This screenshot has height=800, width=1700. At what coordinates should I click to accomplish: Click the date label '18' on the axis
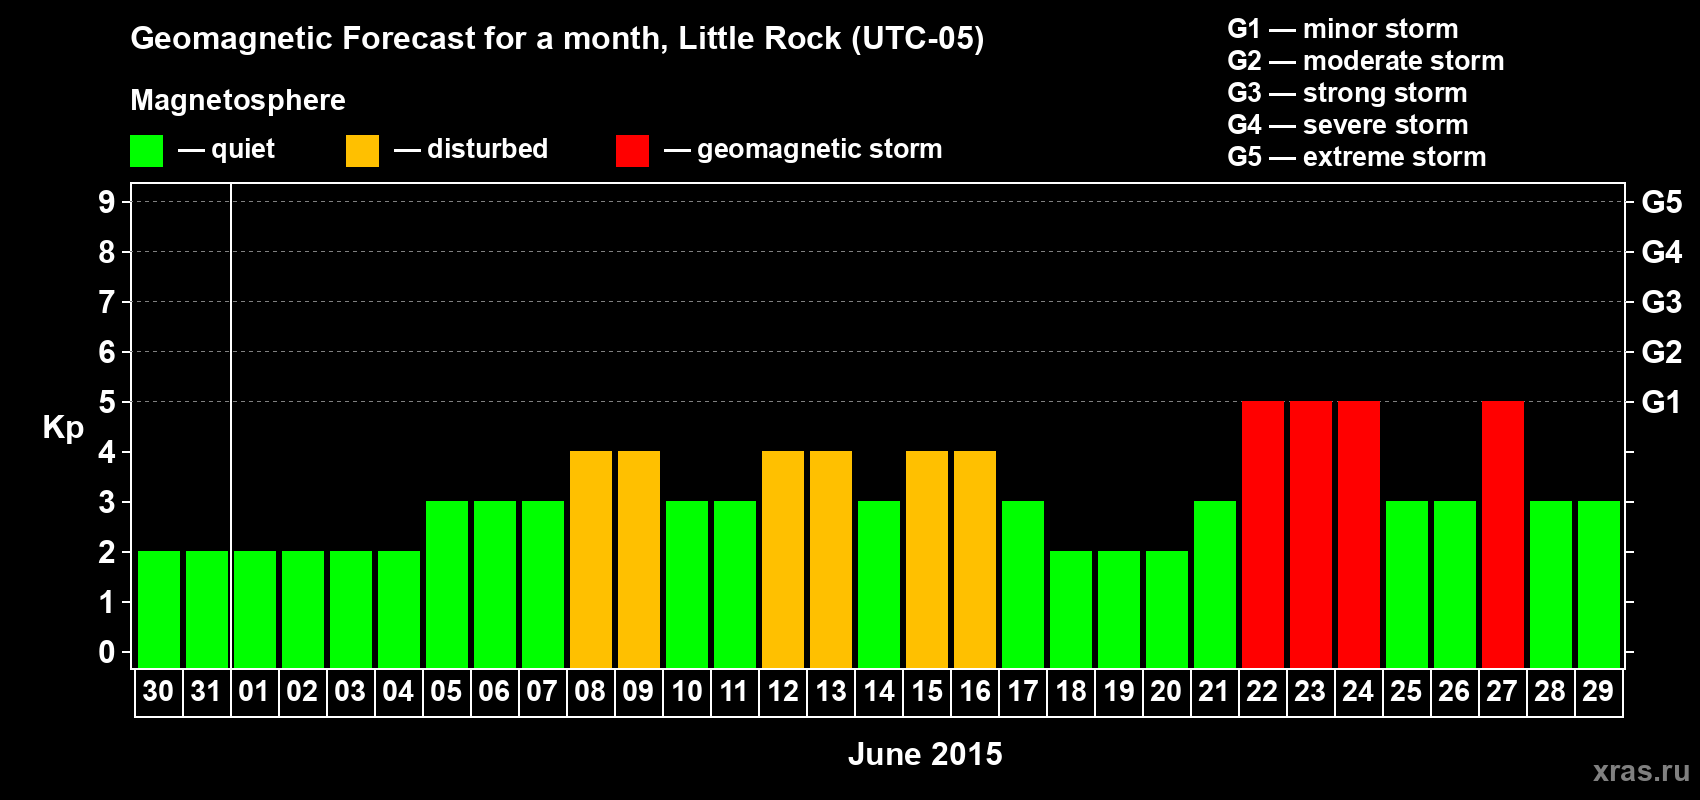(1070, 692)
